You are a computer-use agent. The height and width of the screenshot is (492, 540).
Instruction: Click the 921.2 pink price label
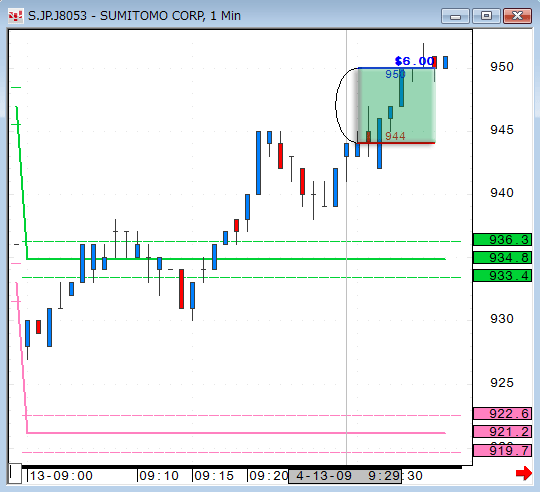[502, 431]
